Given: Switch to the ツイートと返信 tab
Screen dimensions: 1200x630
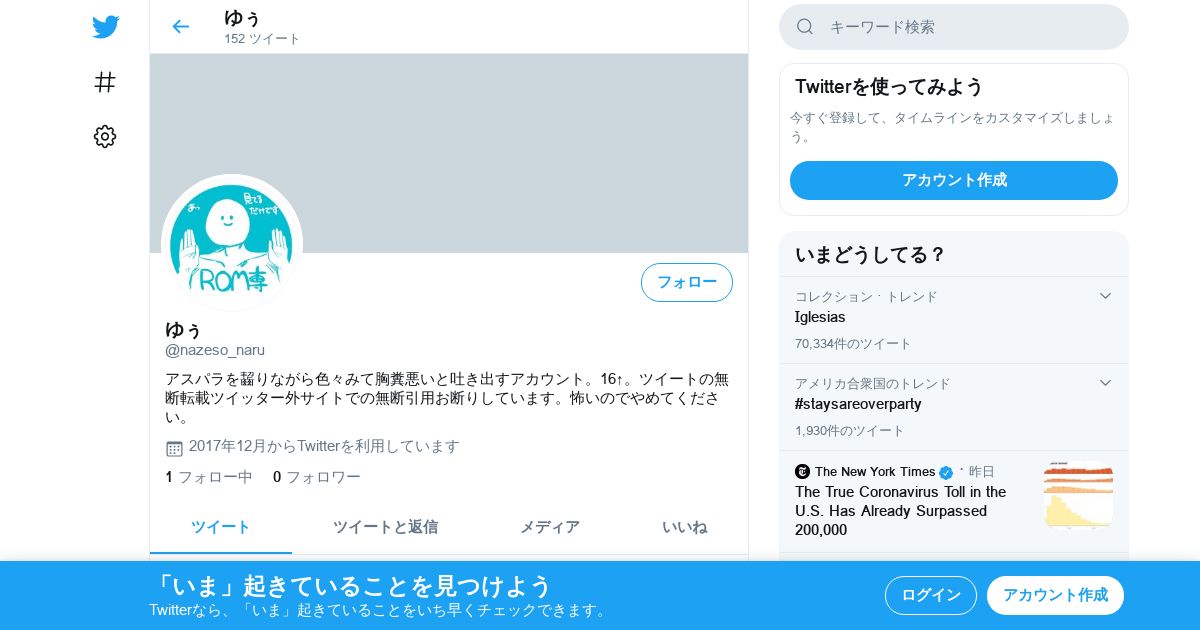Looking at the screenshot, I should (385, 527).
